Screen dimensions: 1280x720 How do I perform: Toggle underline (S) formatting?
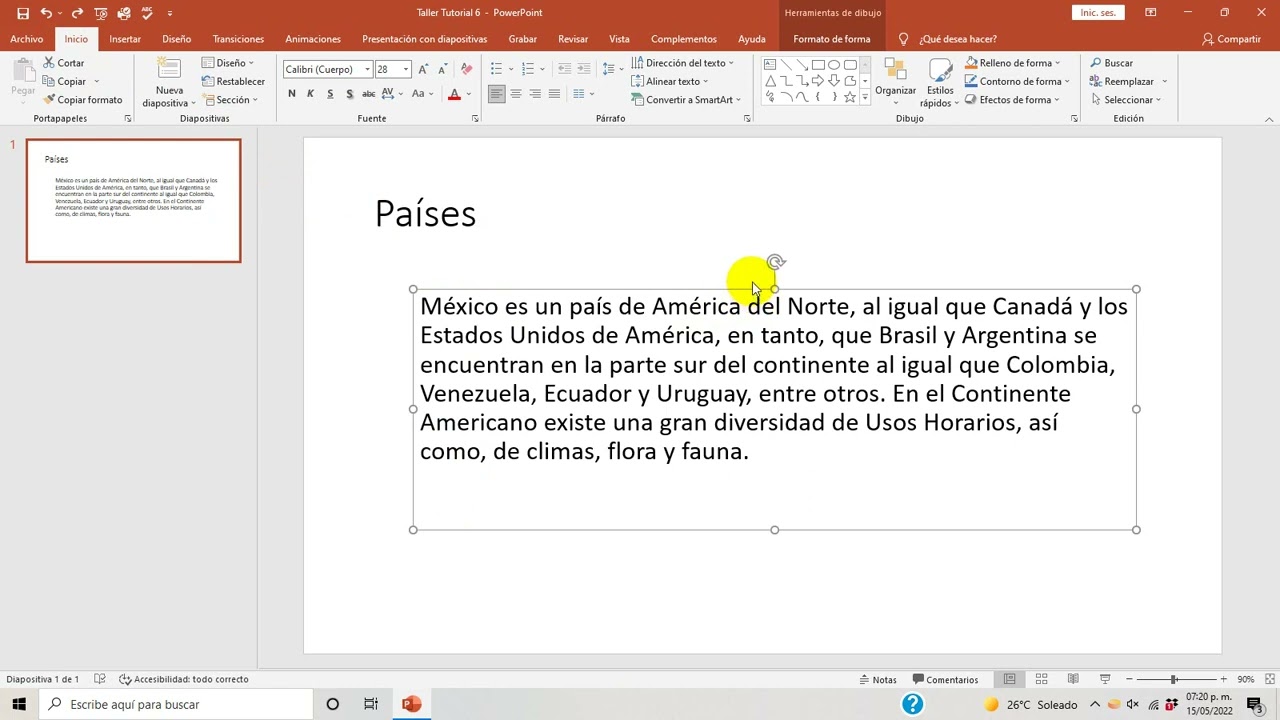pos(330,94)
